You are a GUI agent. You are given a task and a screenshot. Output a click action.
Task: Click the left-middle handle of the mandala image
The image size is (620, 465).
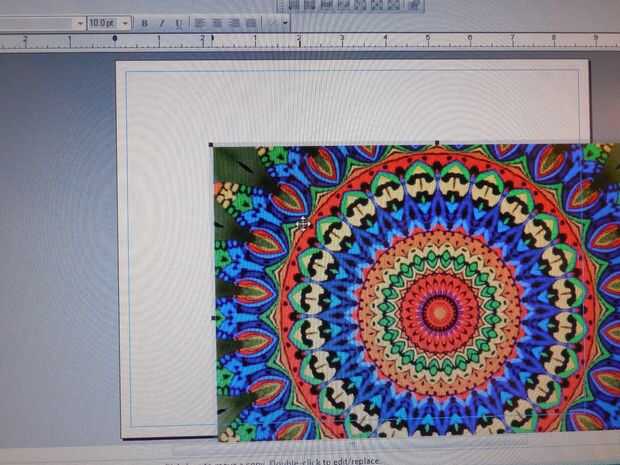coord(214,318)
